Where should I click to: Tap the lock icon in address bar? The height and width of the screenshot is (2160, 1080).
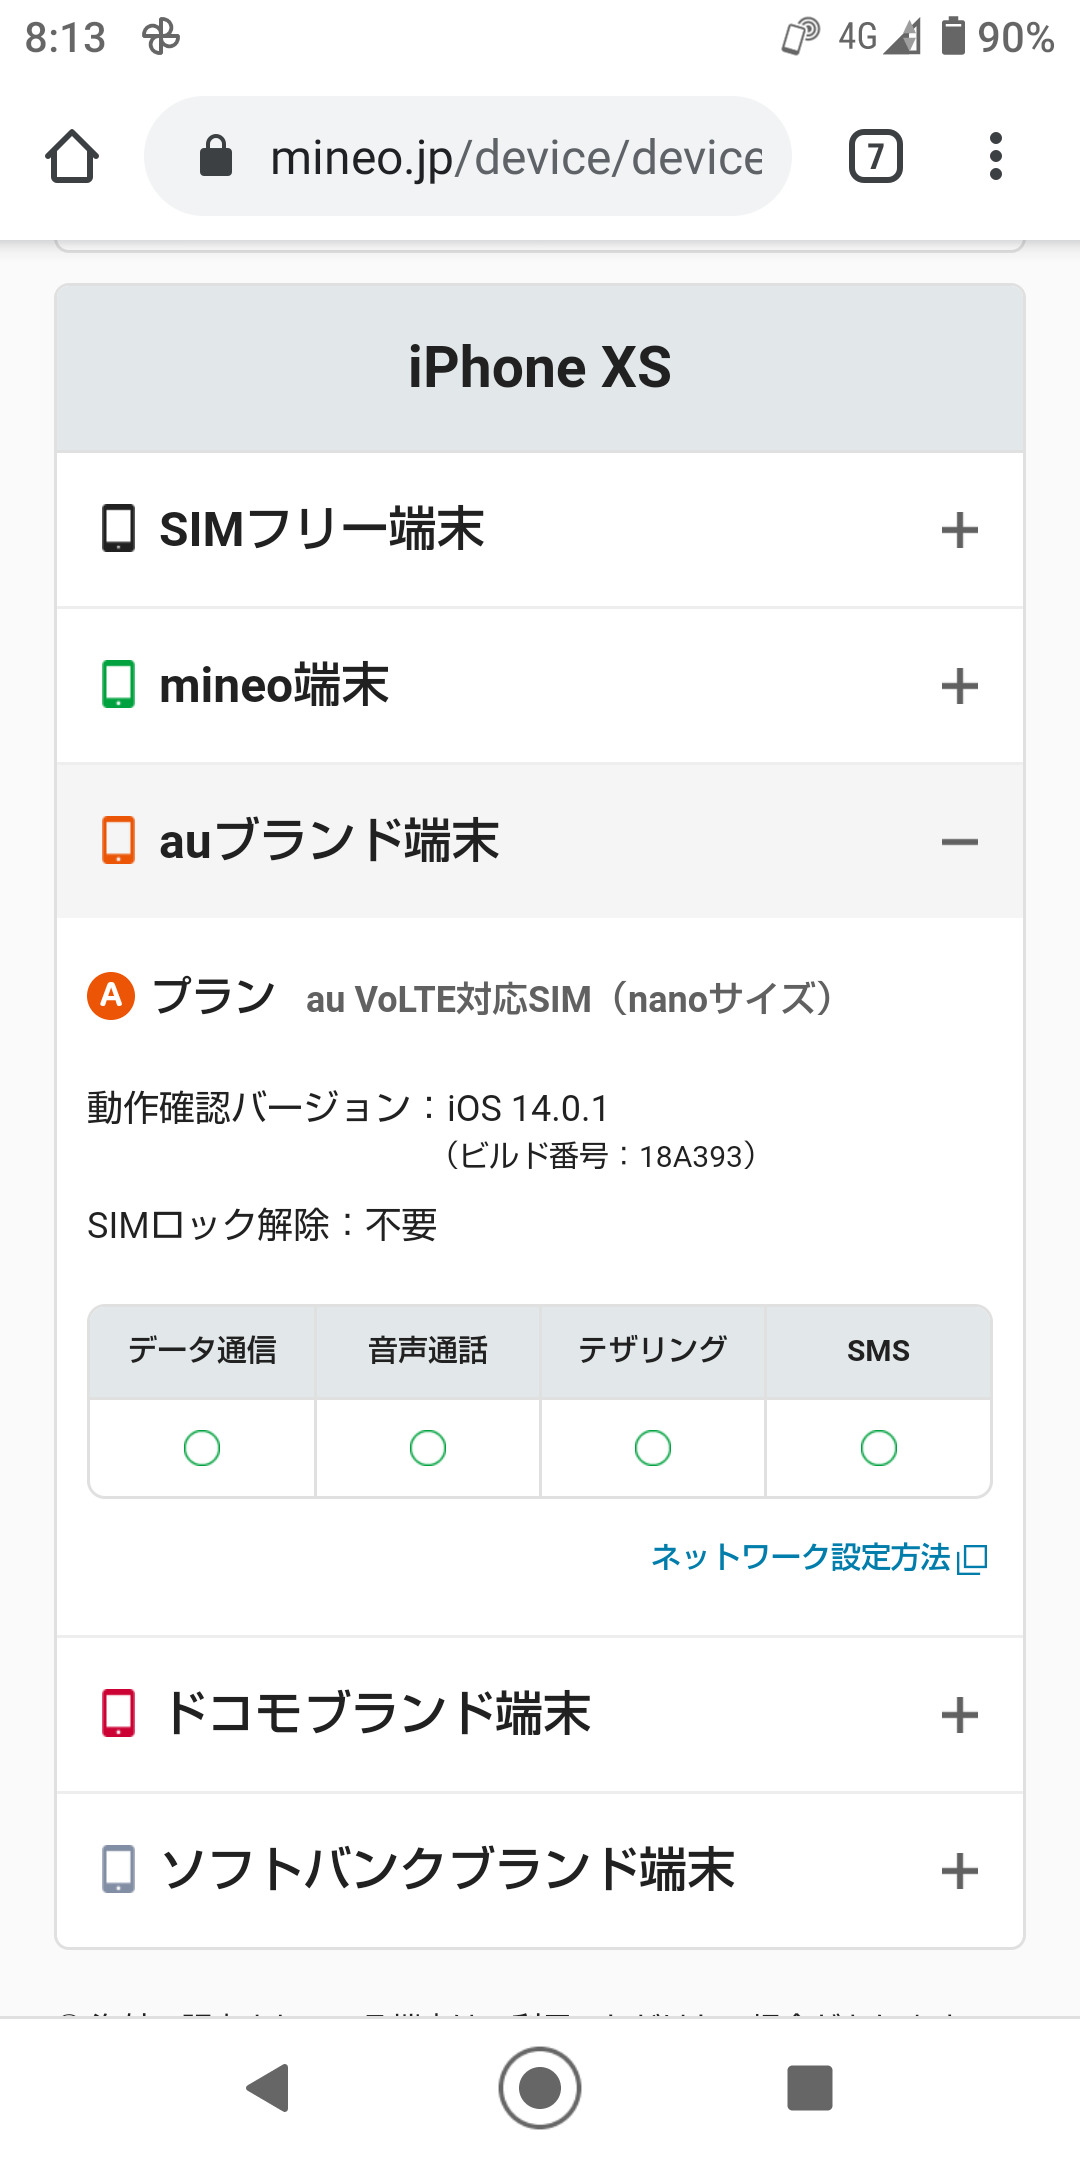click(216, 157)
